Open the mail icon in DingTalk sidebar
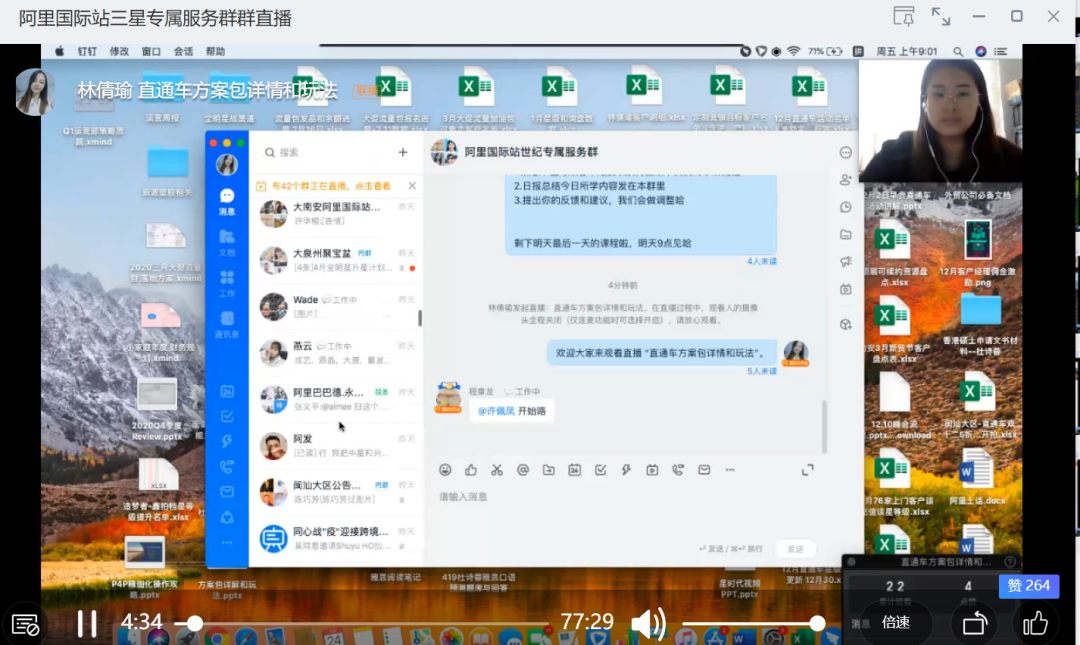 click(x=227, y=491)
